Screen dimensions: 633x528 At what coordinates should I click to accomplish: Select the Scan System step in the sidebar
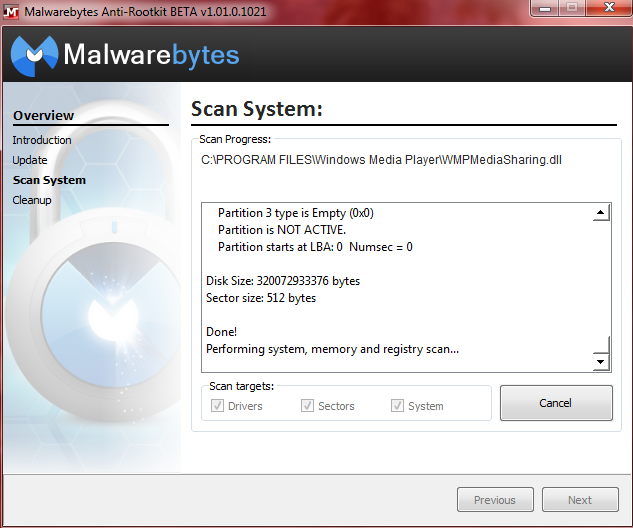[49, 180]
